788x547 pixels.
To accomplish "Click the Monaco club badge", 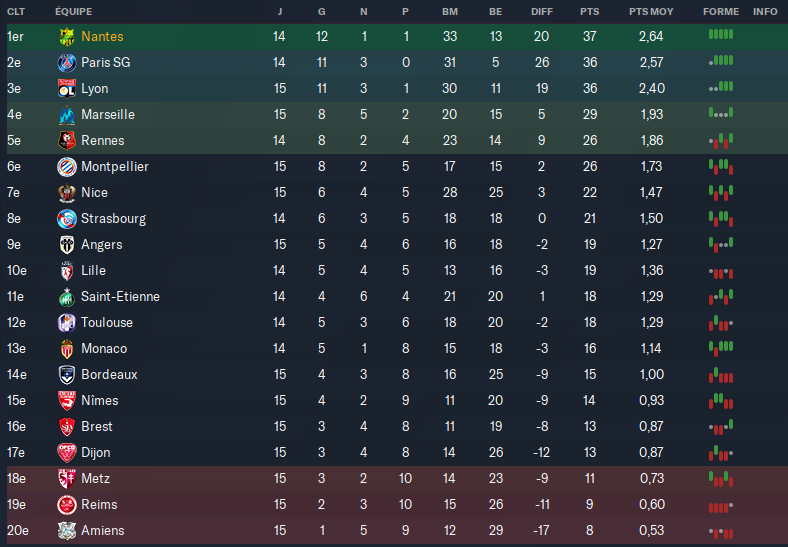I will (67, 349).
